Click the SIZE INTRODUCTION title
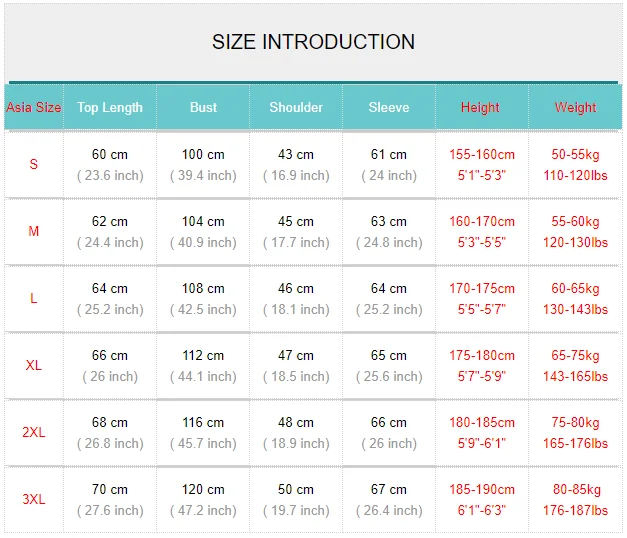This screenshot has height=538, width=627. 313,42
